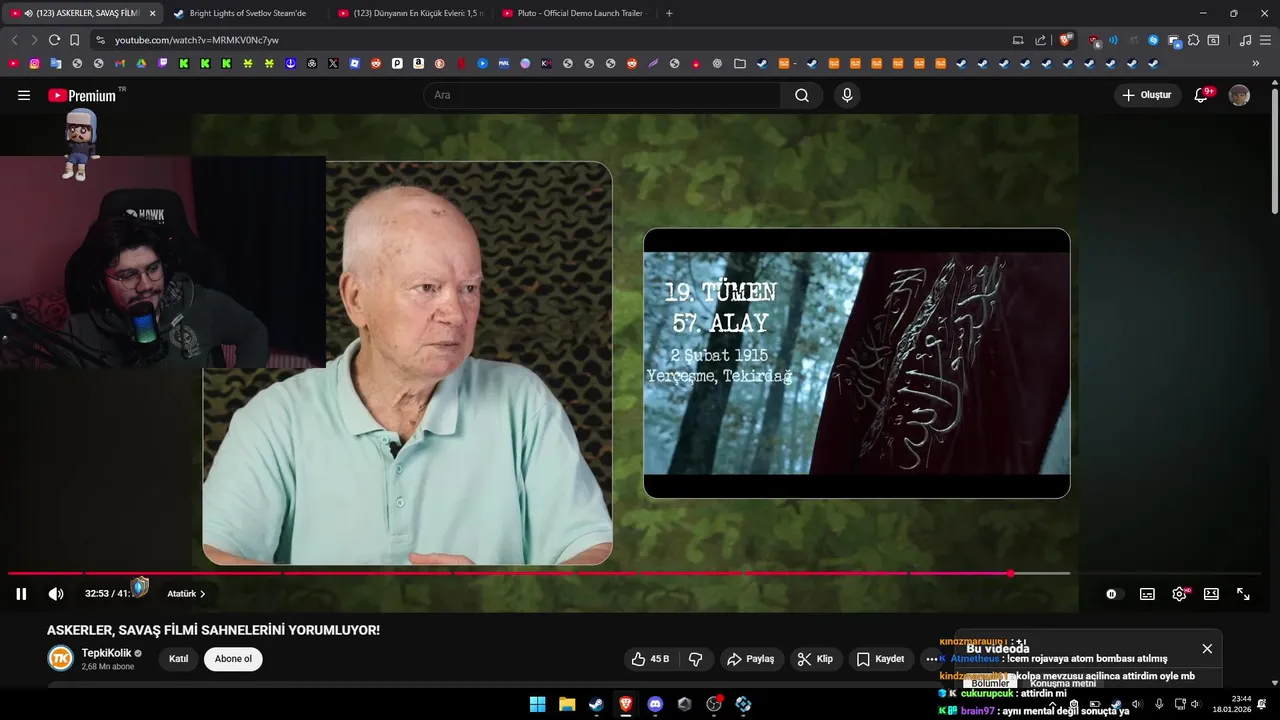This screenshot has width=1280, height=720.
Task: Toggle subtitles with the captions icon
Action: coord(1147,594)
